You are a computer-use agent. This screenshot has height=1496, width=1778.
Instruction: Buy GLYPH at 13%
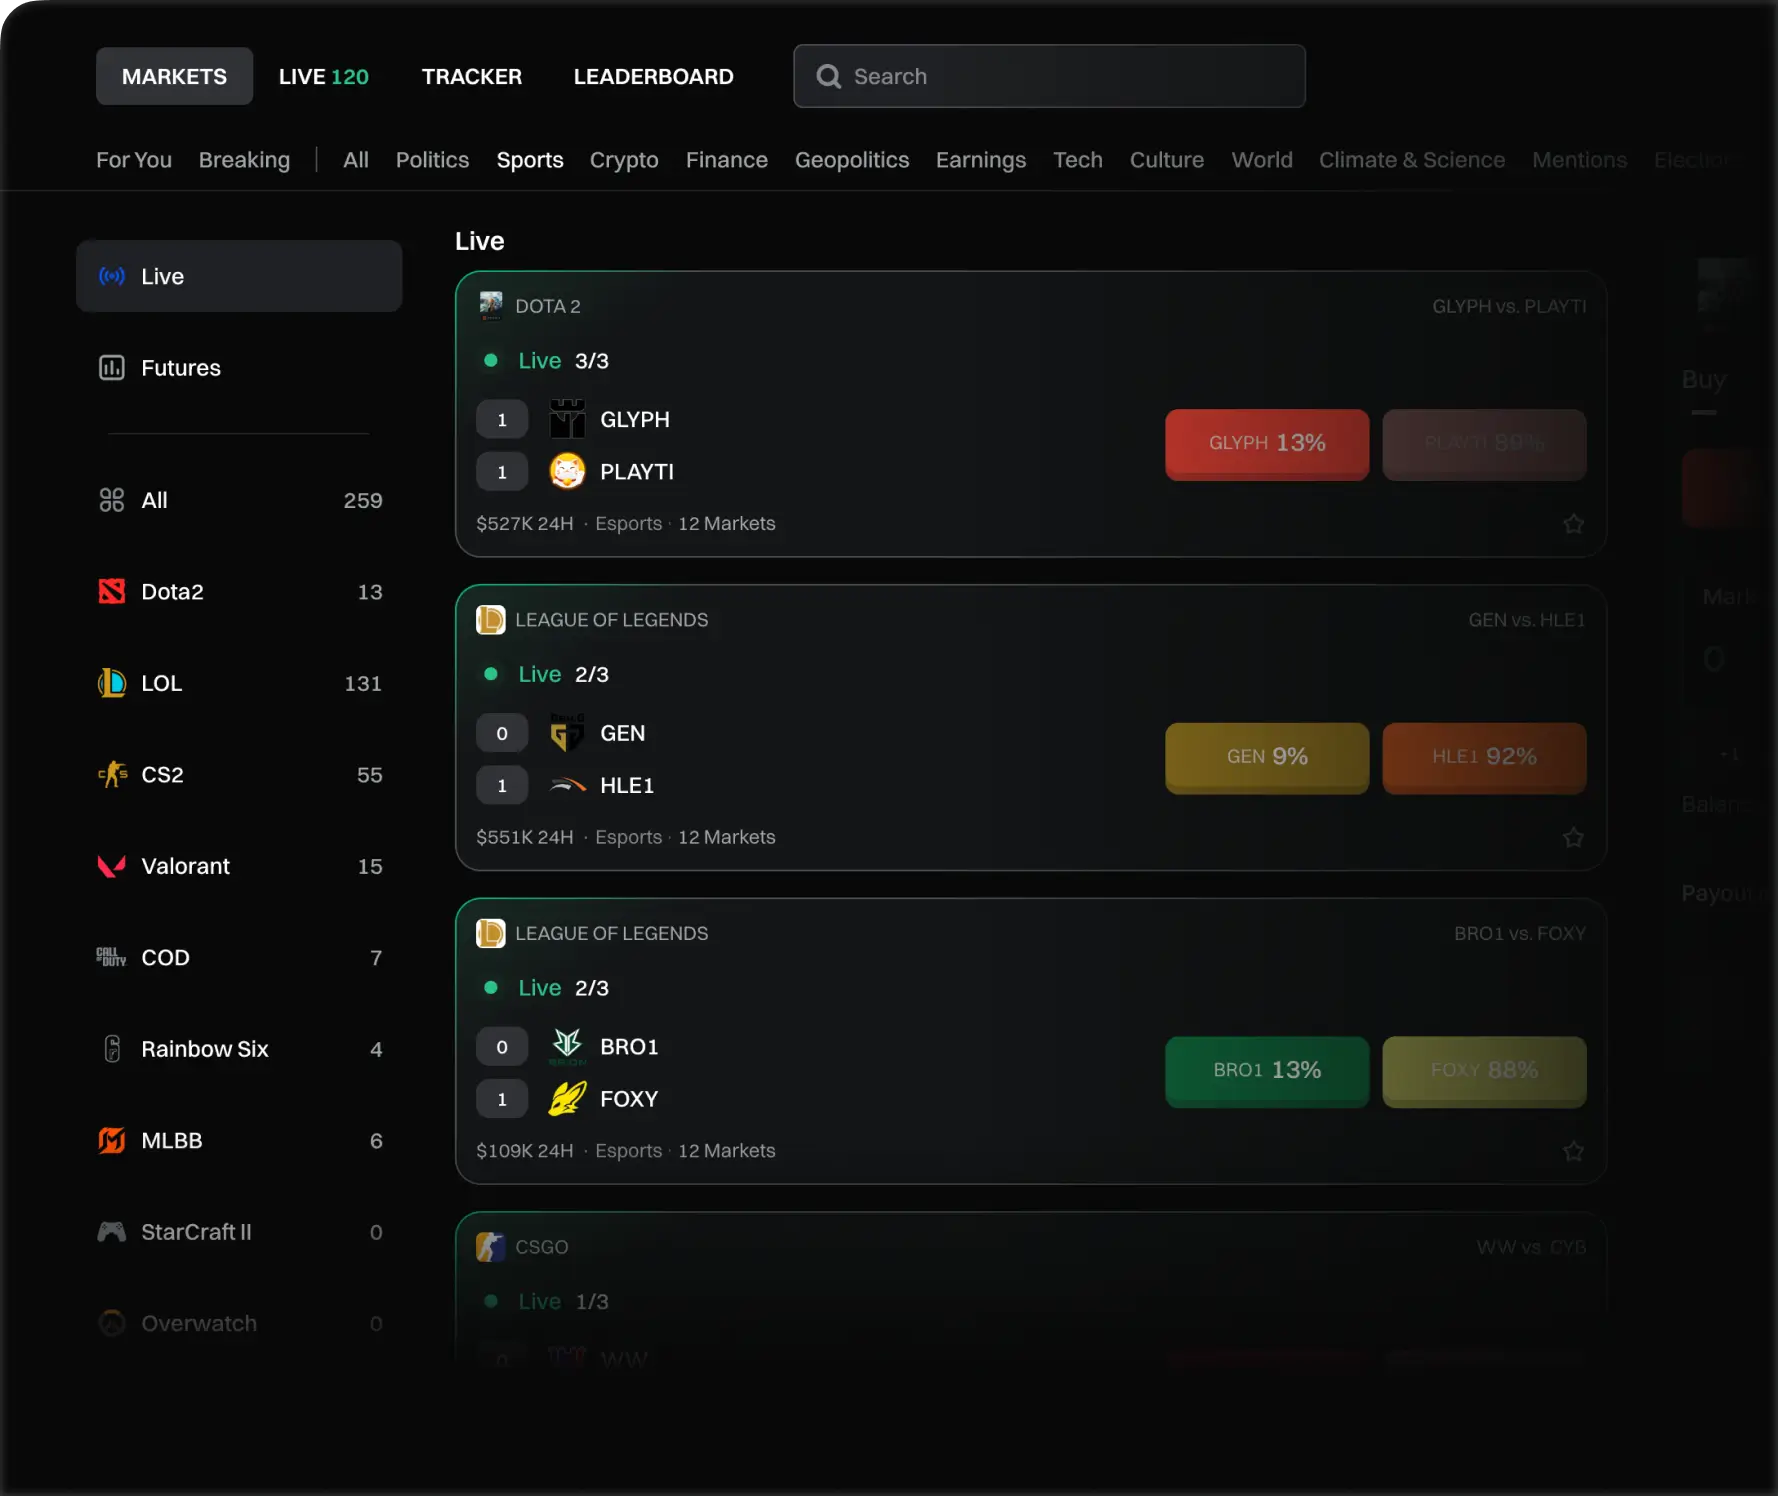[x=1267, y=444]
